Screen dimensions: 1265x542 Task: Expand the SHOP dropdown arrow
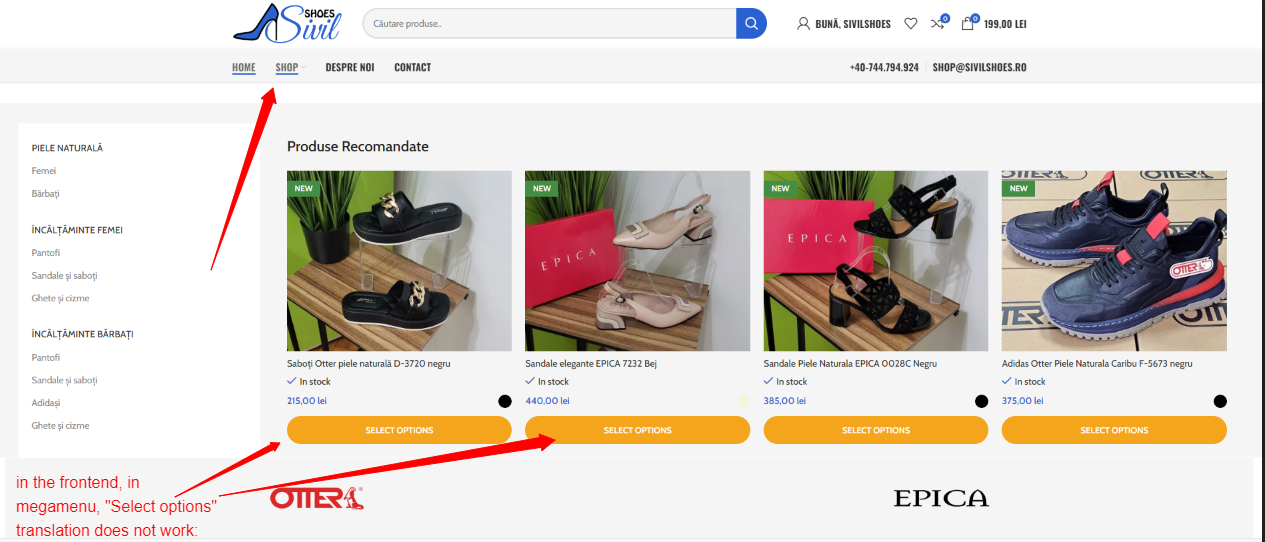[303, 67]
